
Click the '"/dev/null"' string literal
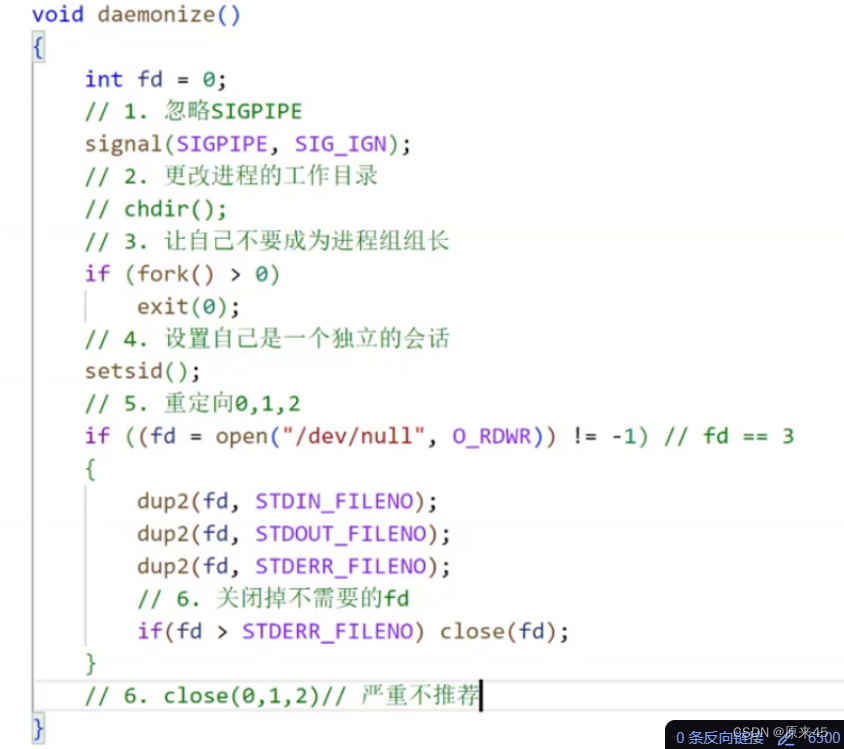tap(353, 436)
